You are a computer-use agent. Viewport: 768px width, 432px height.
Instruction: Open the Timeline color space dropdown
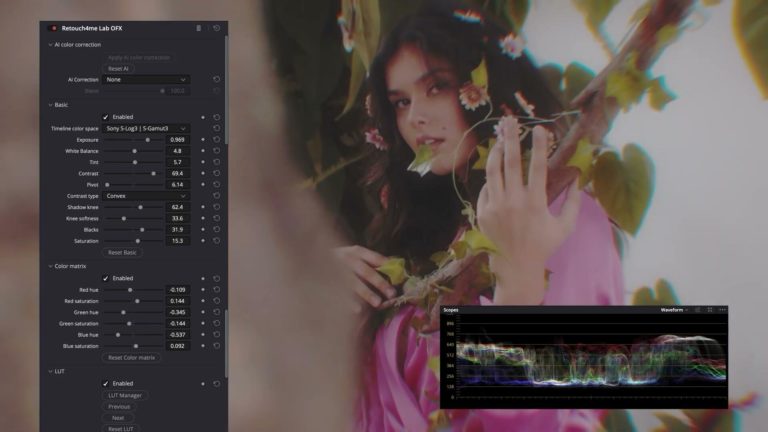click(146, 128)
